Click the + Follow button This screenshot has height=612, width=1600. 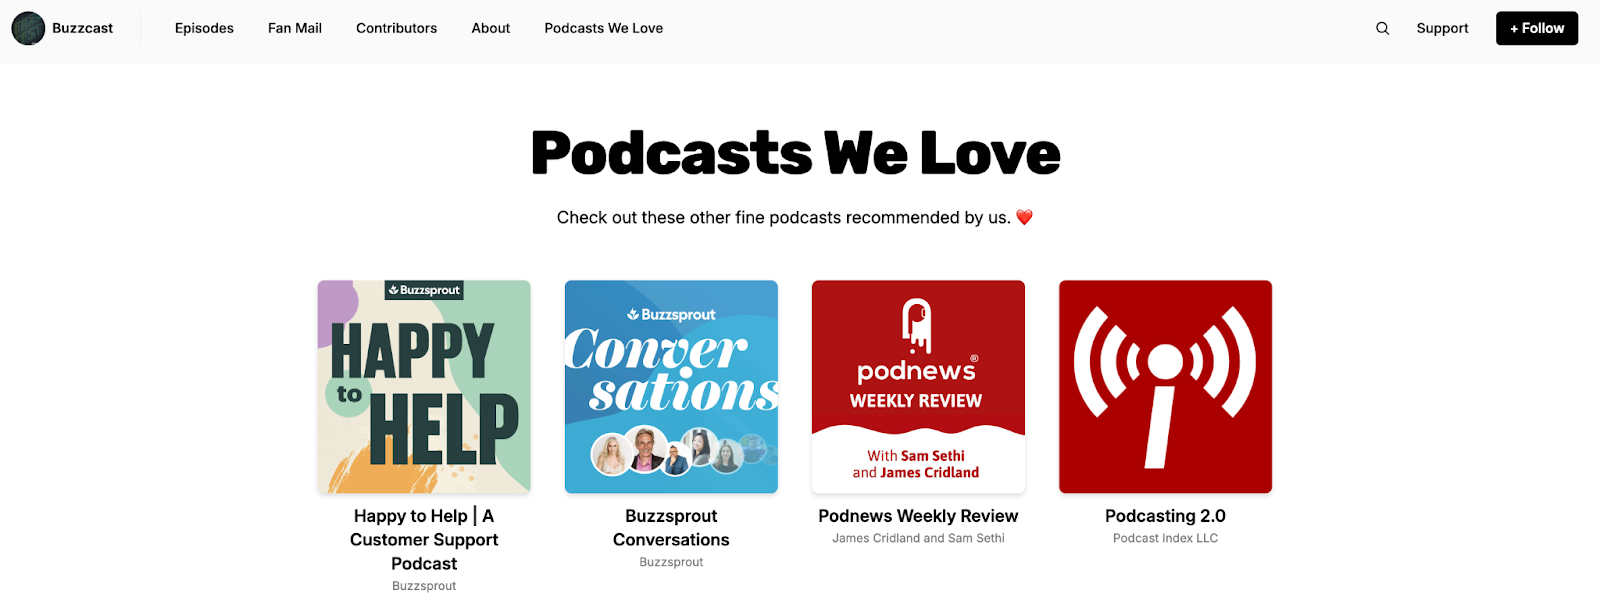1537,28
